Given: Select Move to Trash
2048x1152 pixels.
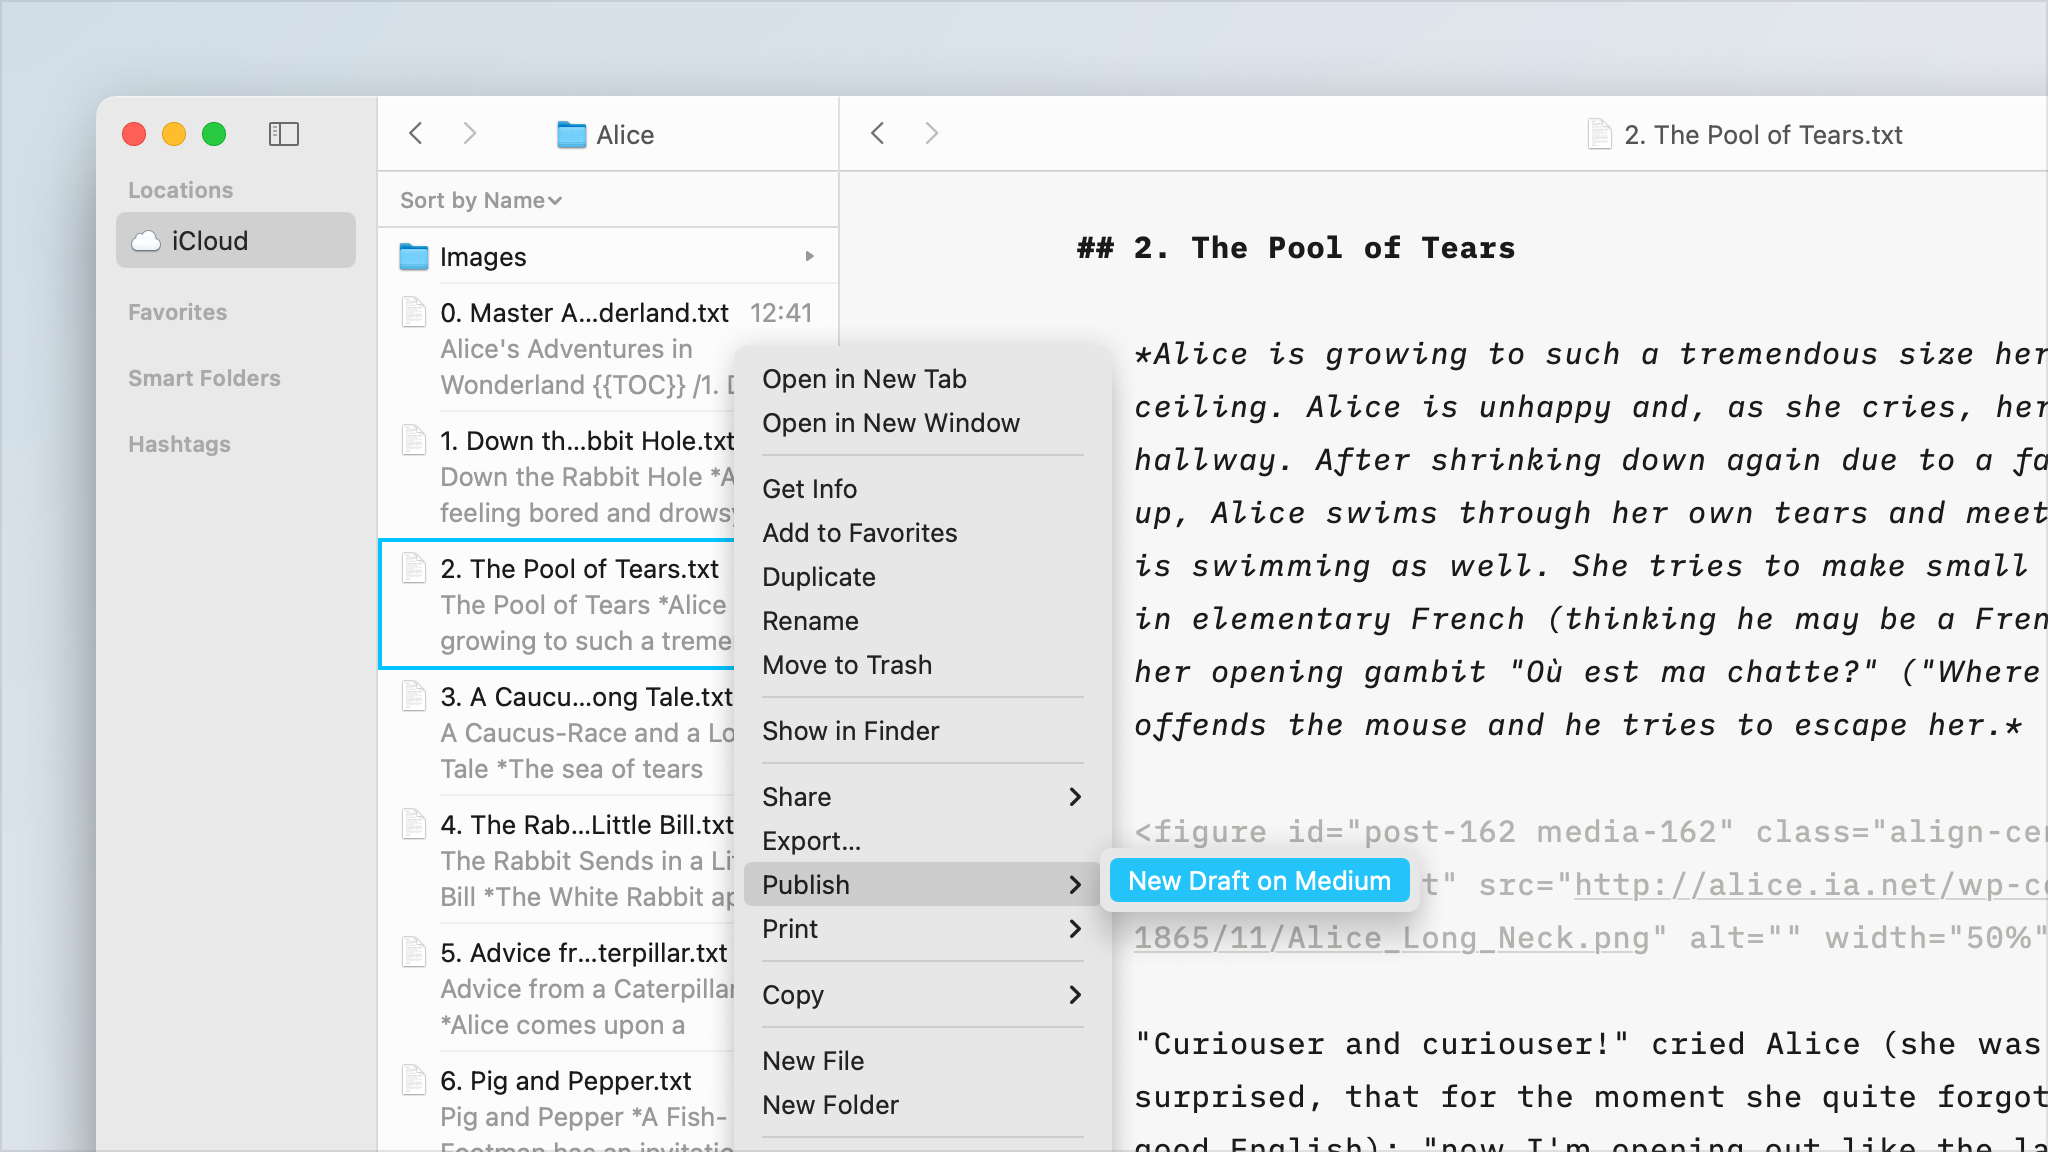Looking at the screenshot, I should (921, 665).
